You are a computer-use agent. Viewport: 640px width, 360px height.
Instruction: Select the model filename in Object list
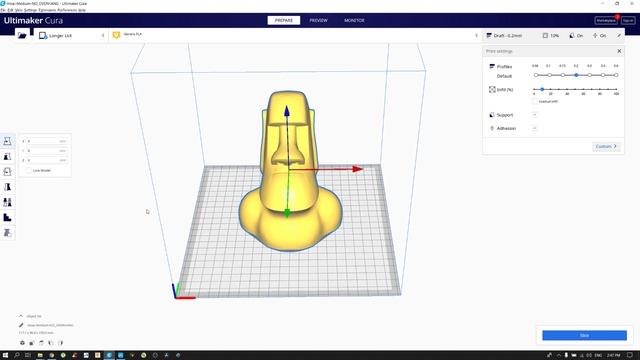[50, 325]
